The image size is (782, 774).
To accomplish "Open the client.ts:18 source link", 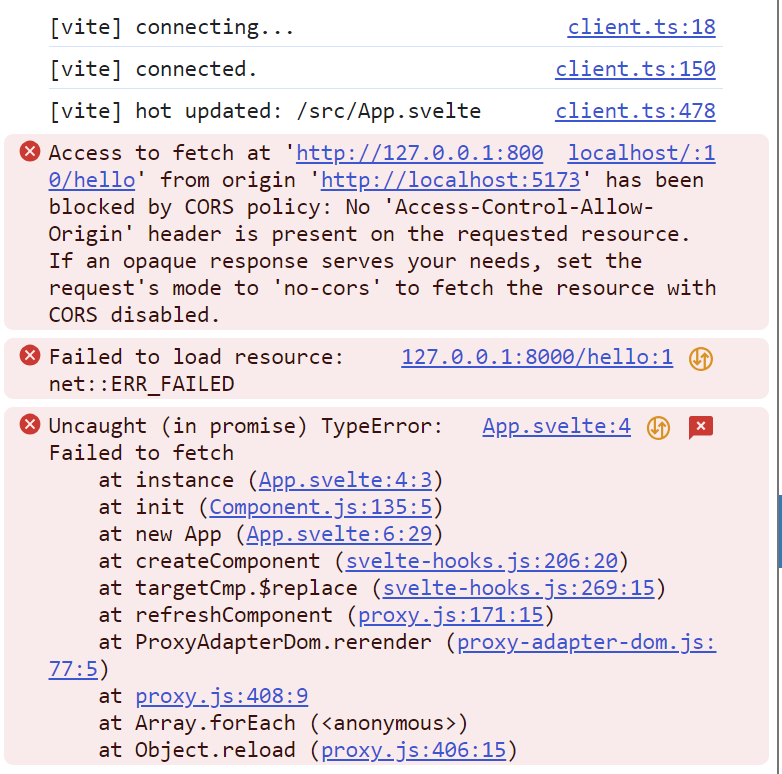I will pos(641,27).
